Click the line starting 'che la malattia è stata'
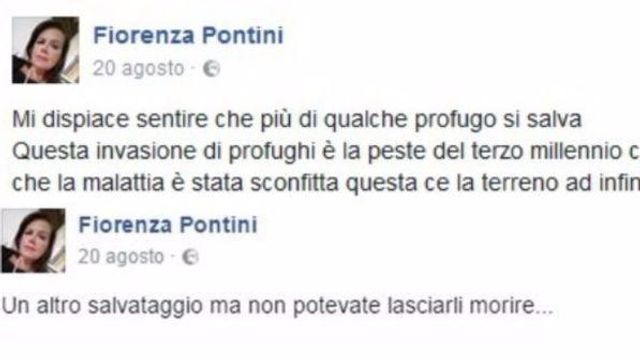Screen dimensions: 640x360 click(x=326, y=183)
